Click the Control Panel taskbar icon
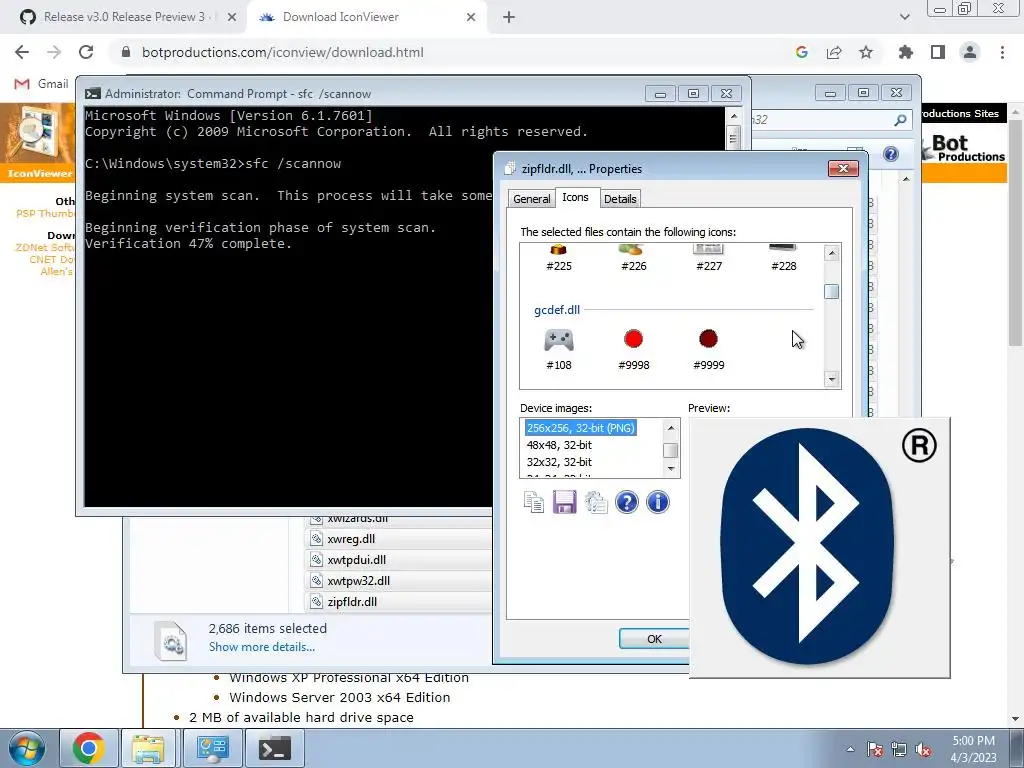This screenshot has height=768, width=1024. tap(212, 748)
